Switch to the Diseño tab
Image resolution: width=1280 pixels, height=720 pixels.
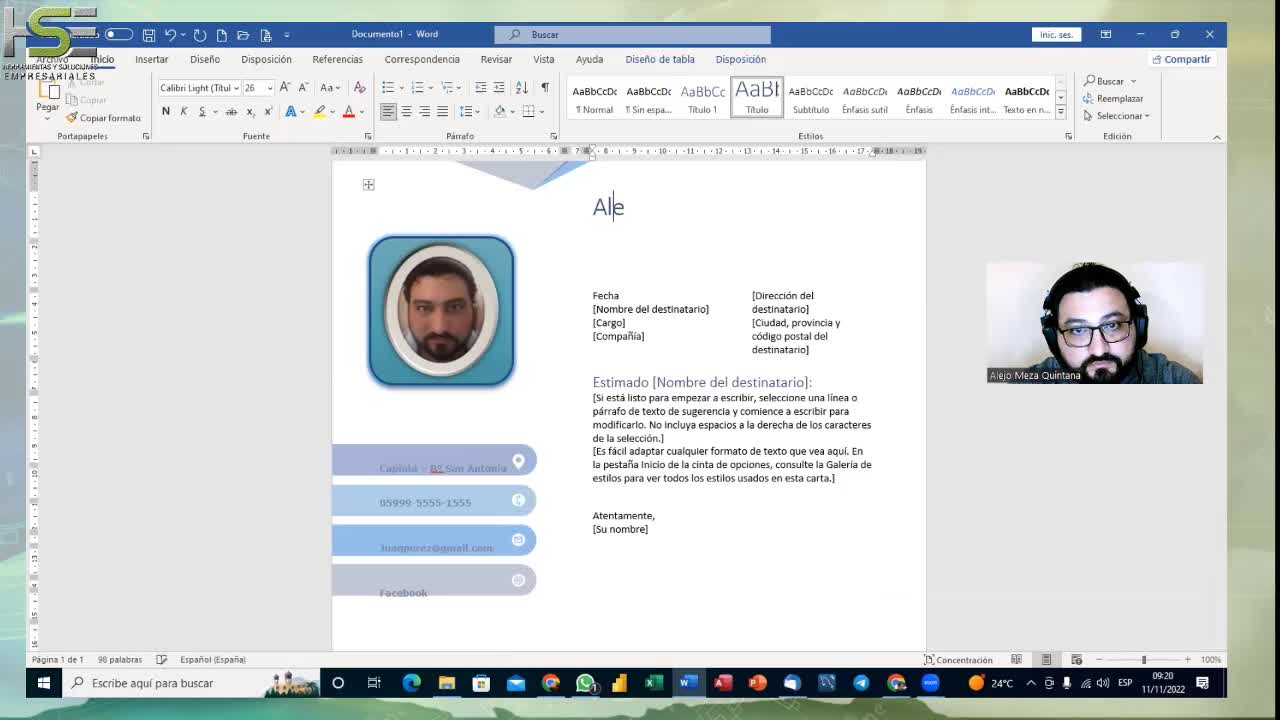(205, 59)
